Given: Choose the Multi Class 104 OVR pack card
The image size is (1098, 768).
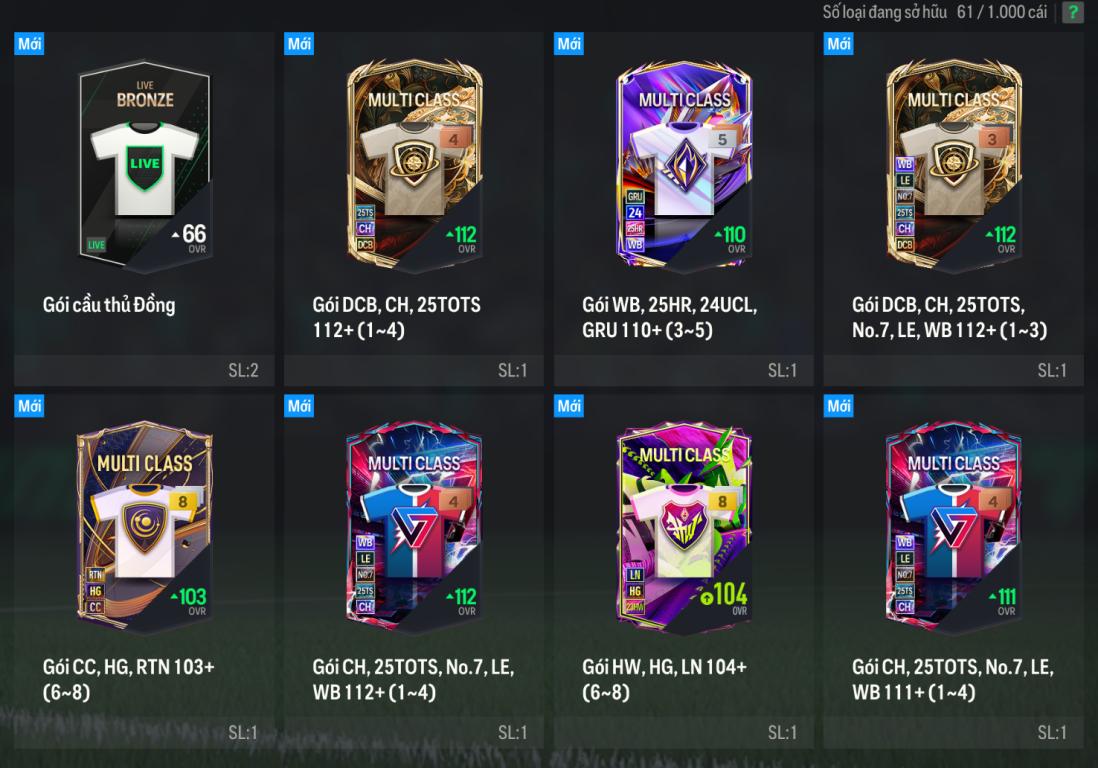Looking at the screenshot, I should (x=684, y=526).
